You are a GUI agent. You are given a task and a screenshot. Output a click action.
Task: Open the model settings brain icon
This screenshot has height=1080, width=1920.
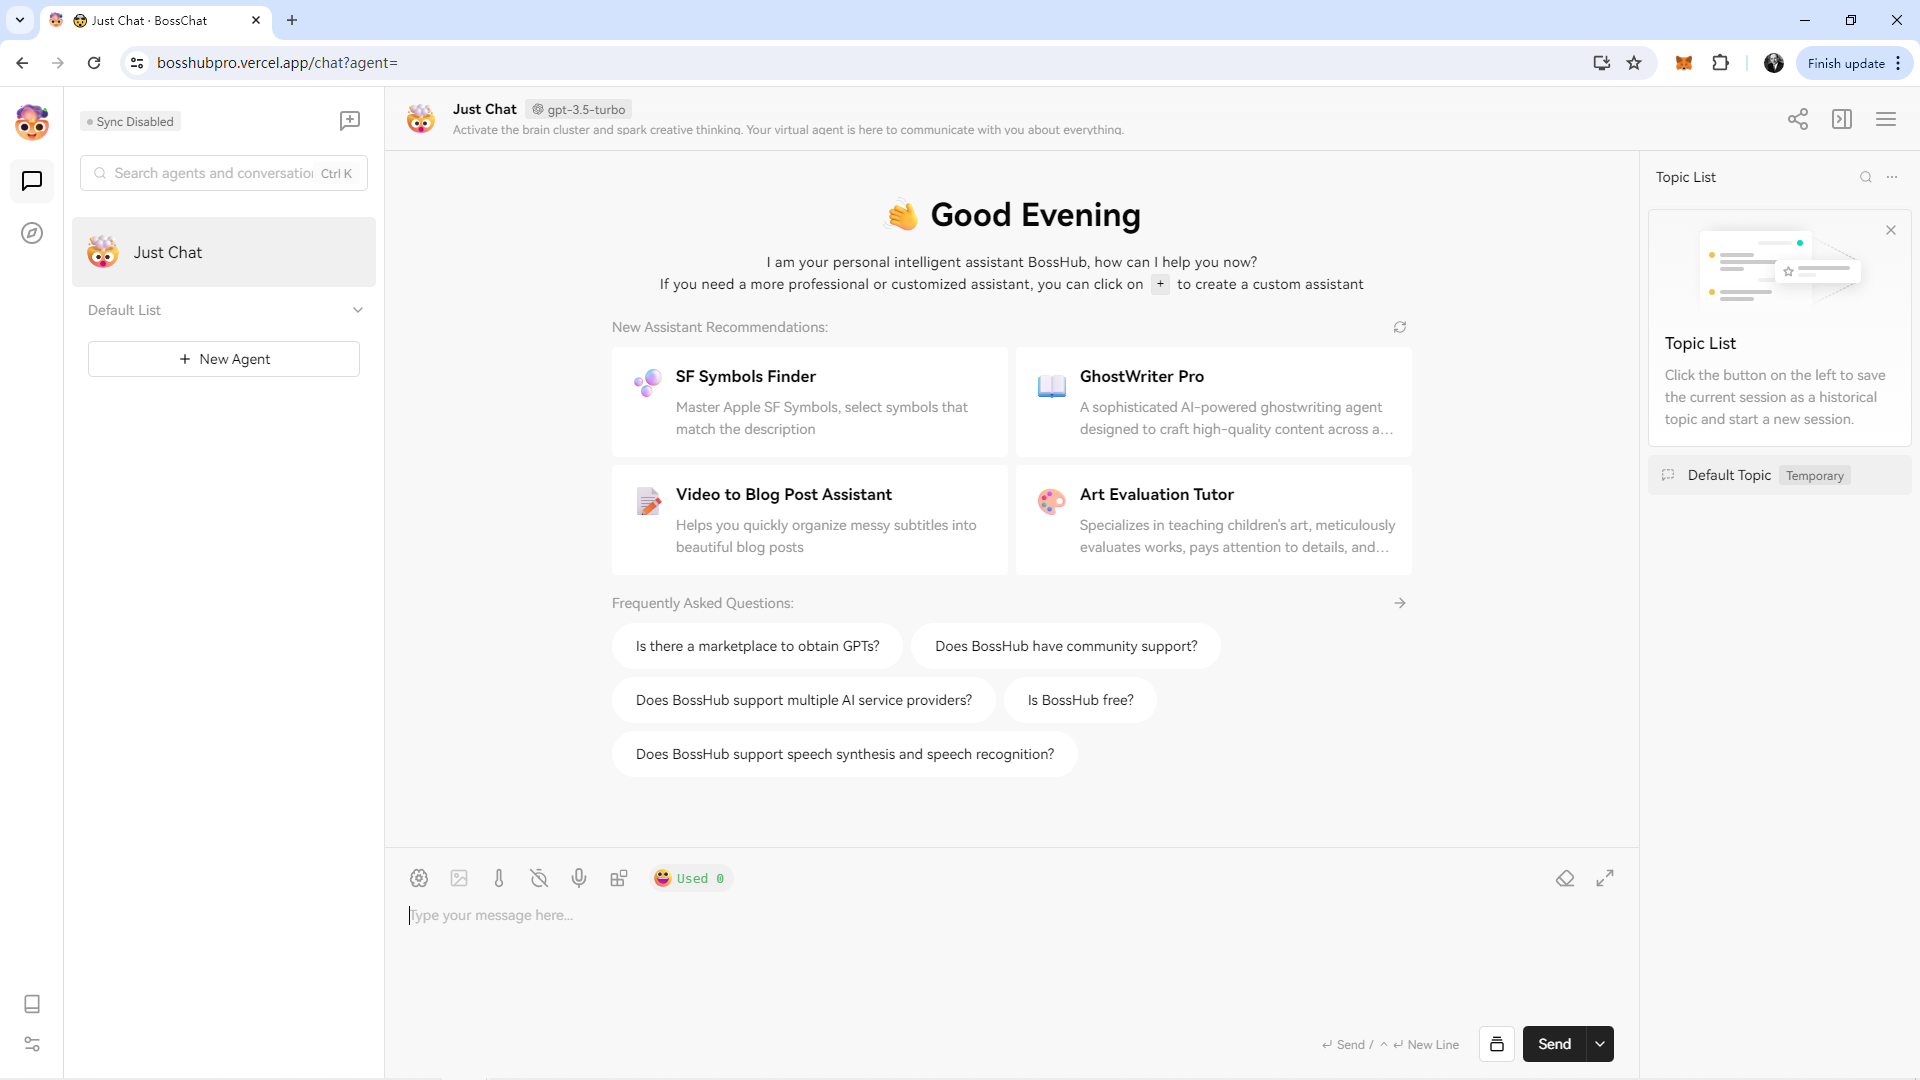pos(419,878)
